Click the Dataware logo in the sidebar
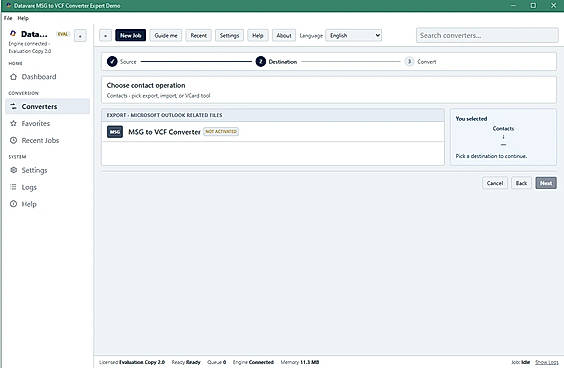Viewport: 564px width, 368px height. tap(13, 33)
